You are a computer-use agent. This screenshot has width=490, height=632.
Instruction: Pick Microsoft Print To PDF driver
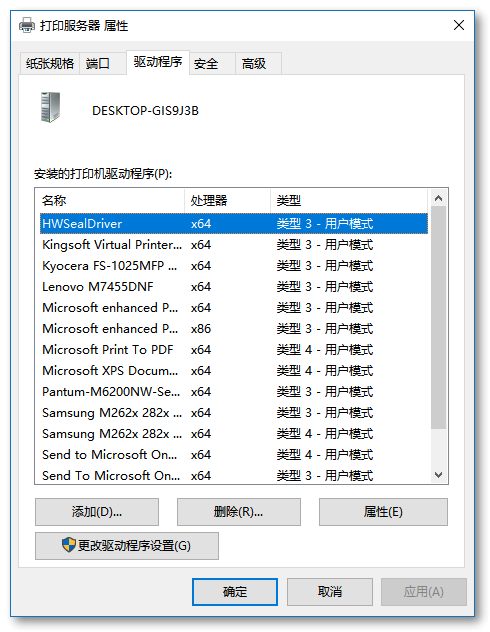tap(234, 349)
